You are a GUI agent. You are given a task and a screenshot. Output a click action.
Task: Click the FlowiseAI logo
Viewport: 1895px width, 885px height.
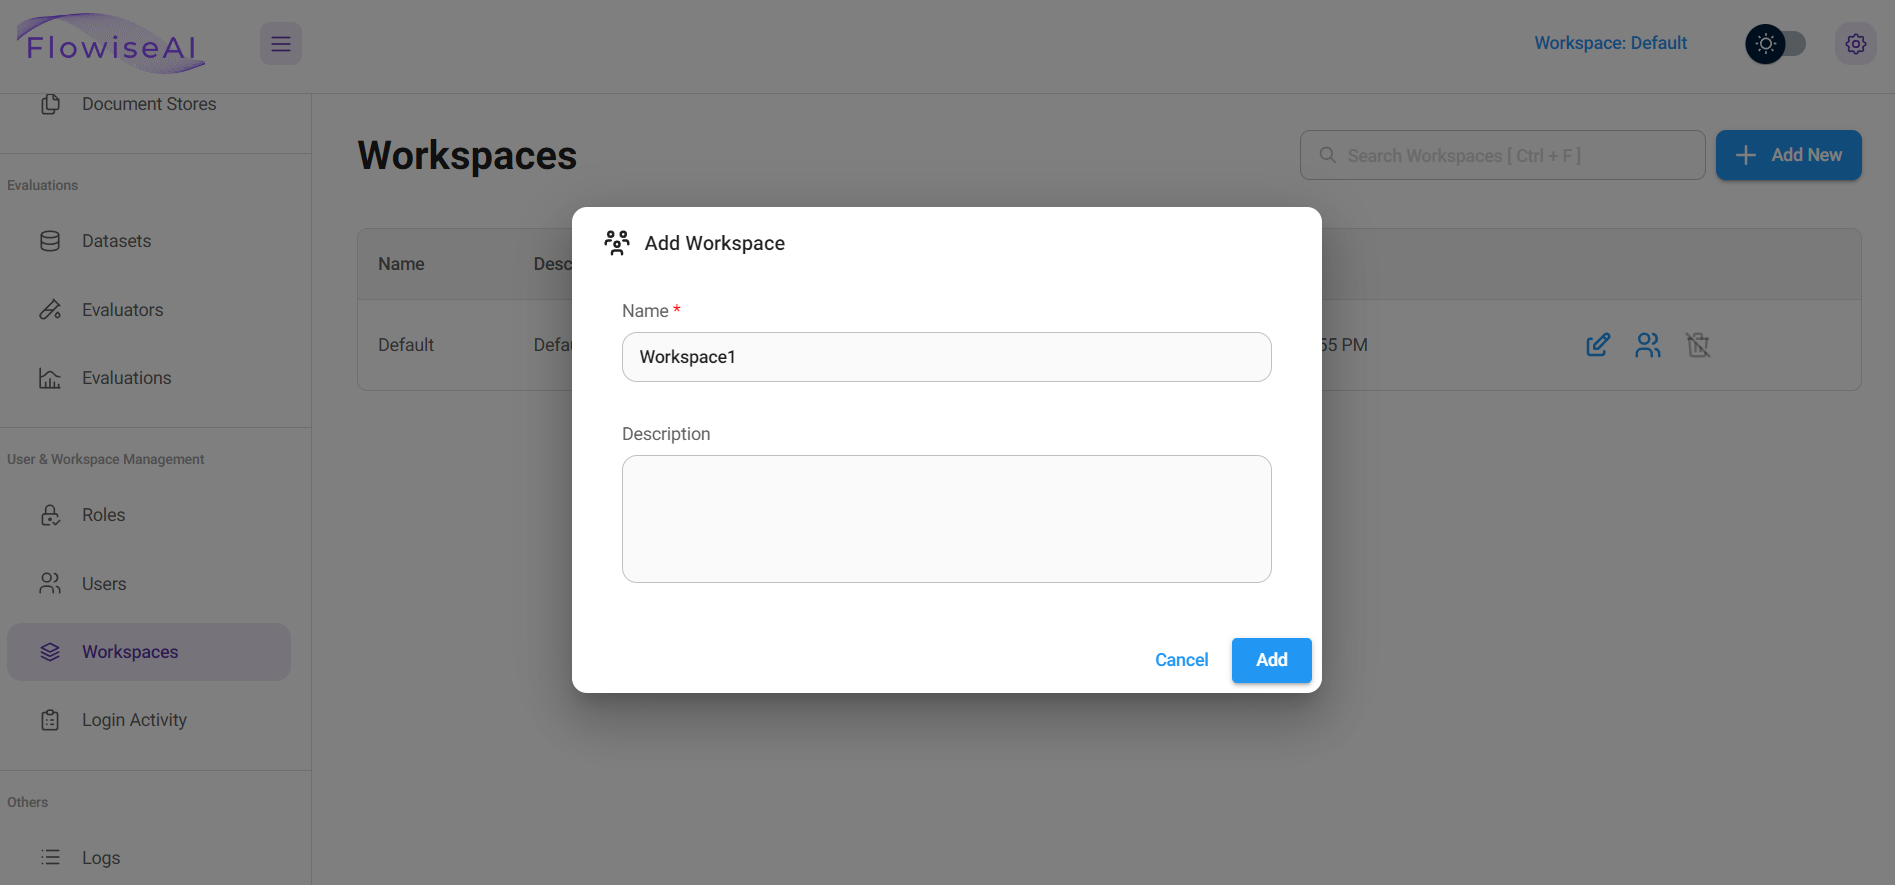[x=111, y=45]
